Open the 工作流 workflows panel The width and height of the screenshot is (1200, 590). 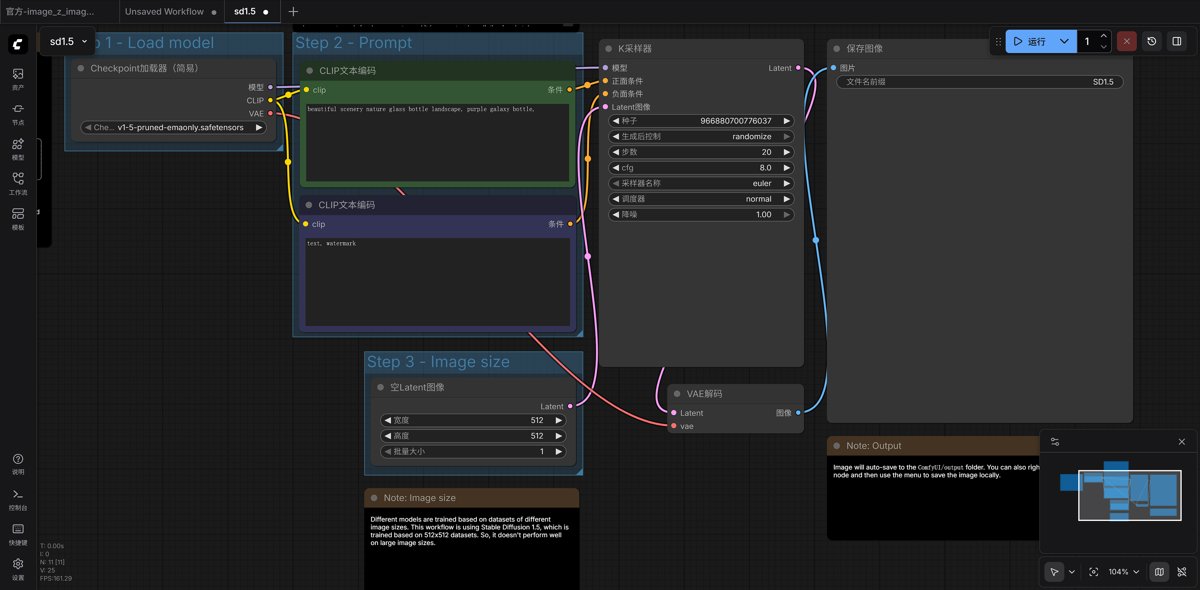18,183
